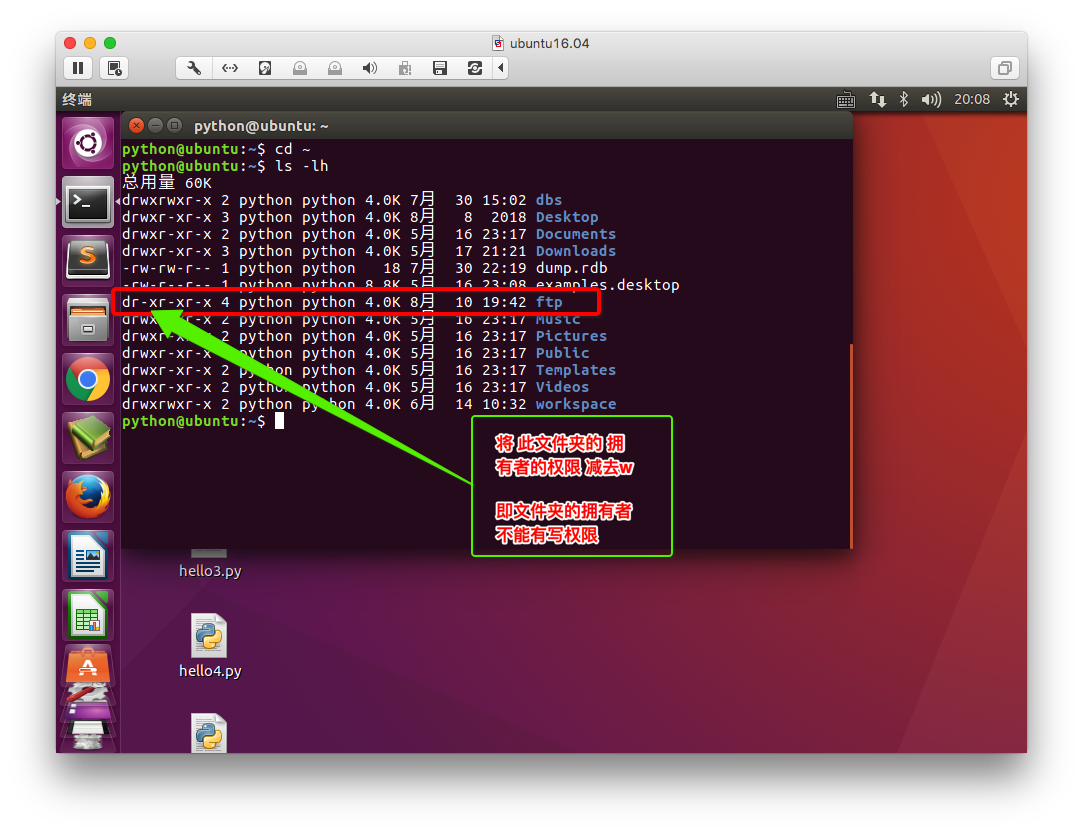Collapse the VM toolbar device arrow
Viewport: 1083px width, 833px height.
(x=500, y=68)
